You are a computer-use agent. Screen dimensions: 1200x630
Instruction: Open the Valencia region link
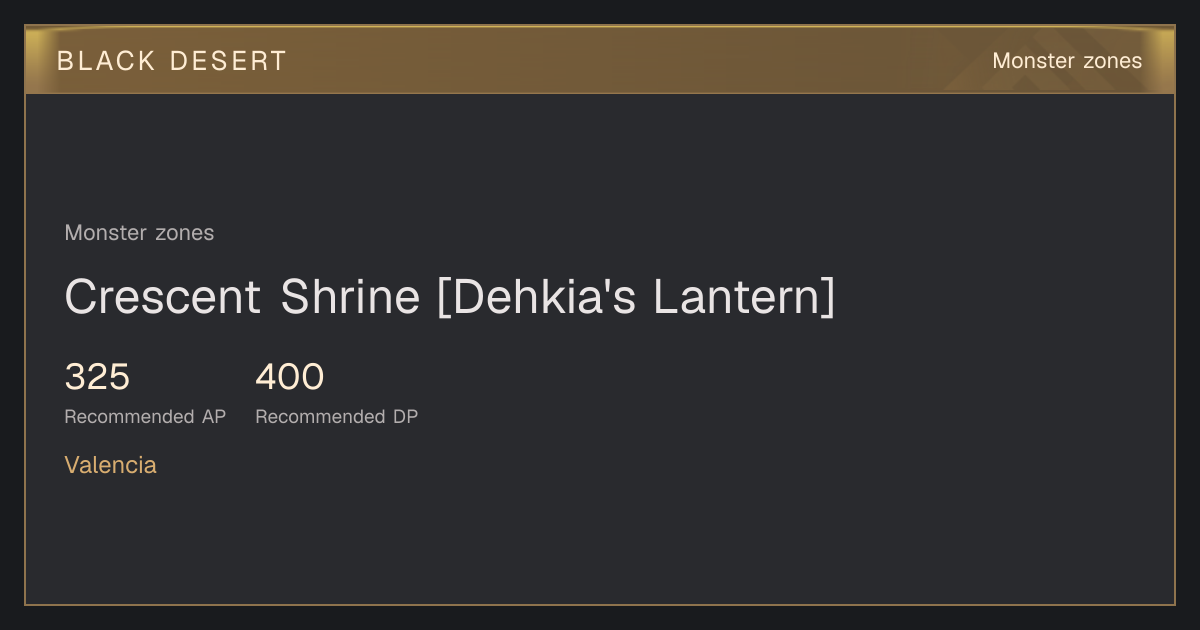[110, 465]
